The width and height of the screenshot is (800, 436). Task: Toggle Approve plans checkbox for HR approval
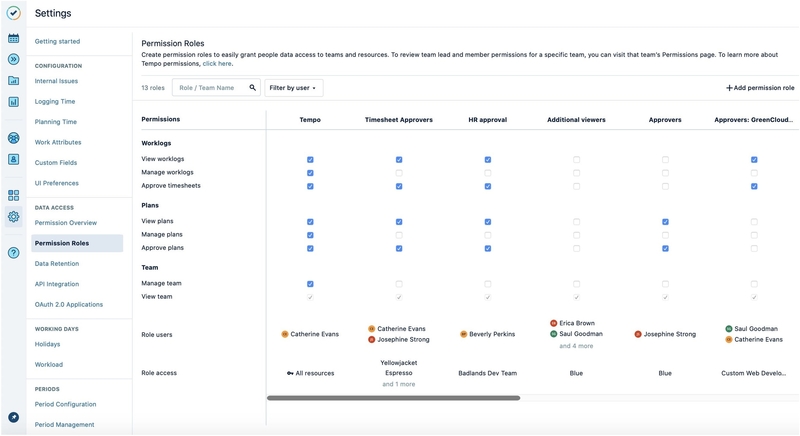pyautogui.click(x=488, y=248)
